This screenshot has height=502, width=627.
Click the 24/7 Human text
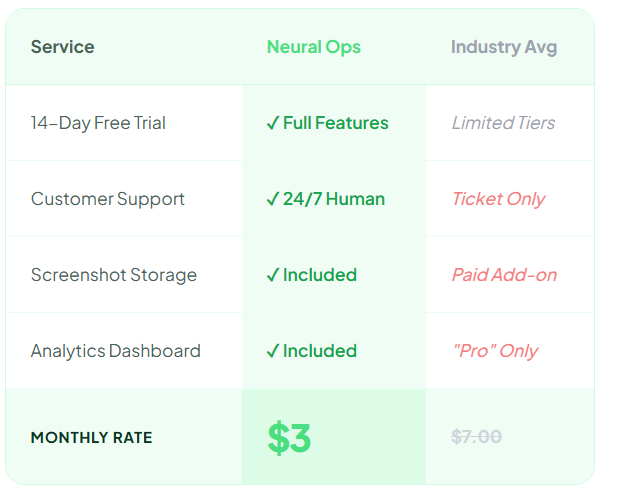pyautogui.click(x=334, y=199)
